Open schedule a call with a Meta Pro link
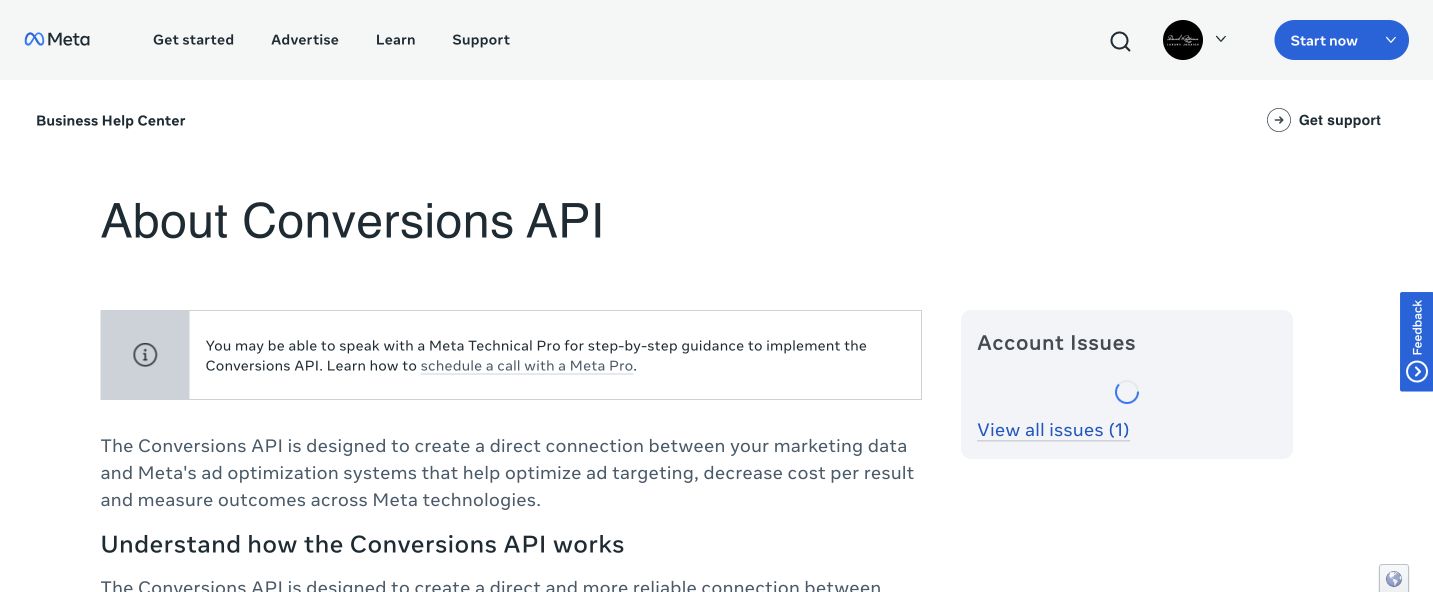1433x592 pixels. click(527, 366)
